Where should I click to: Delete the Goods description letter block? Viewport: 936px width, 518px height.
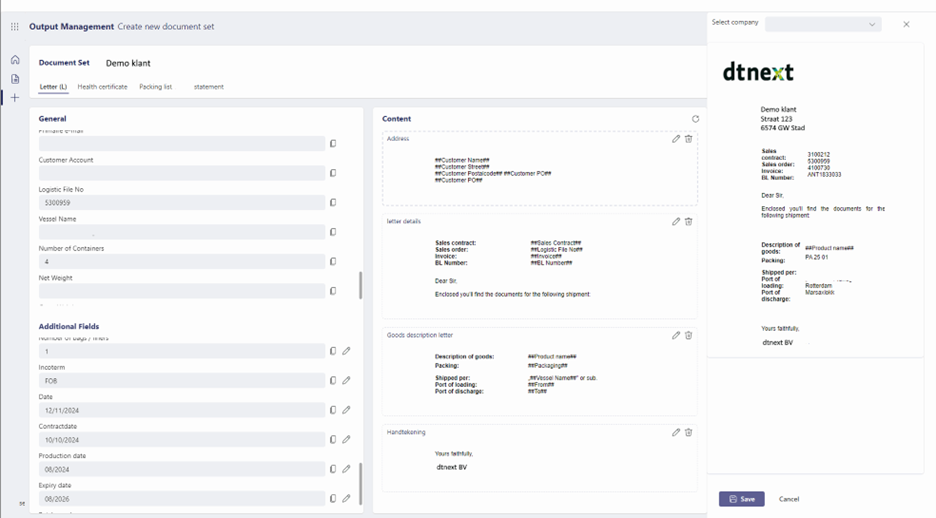coord(688,335)
